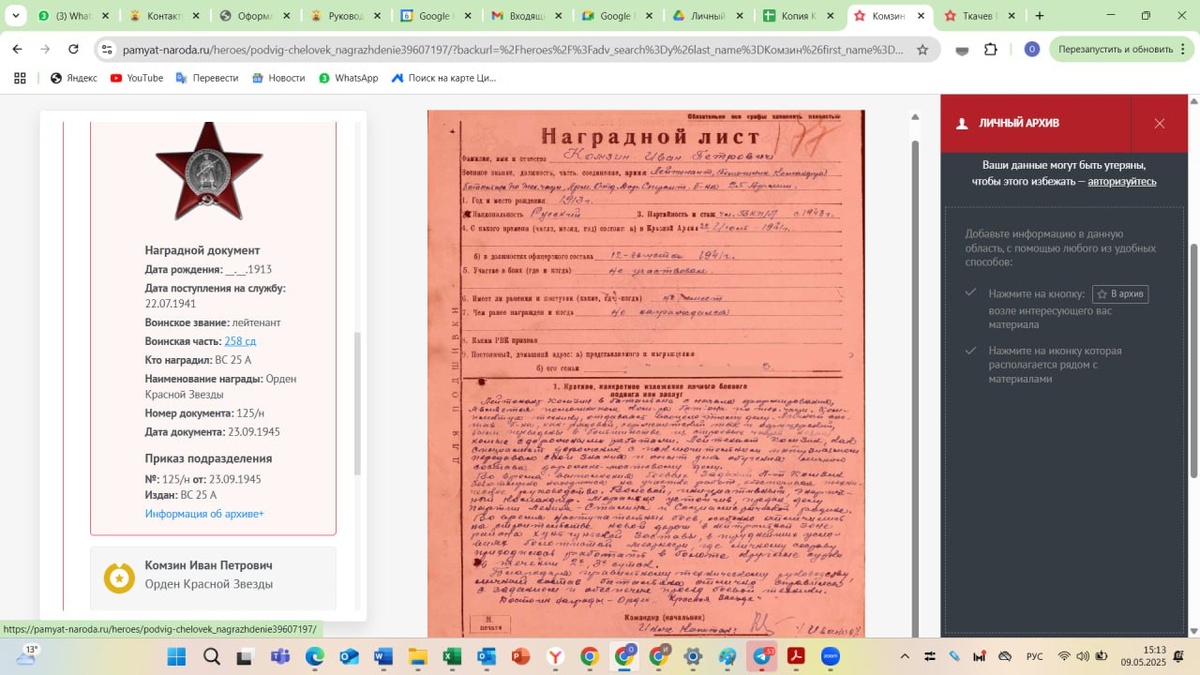The height and width of the screenshot is (675, 1200).
Task: Click the award info panel scrollbar
Action: coord(358,403)
